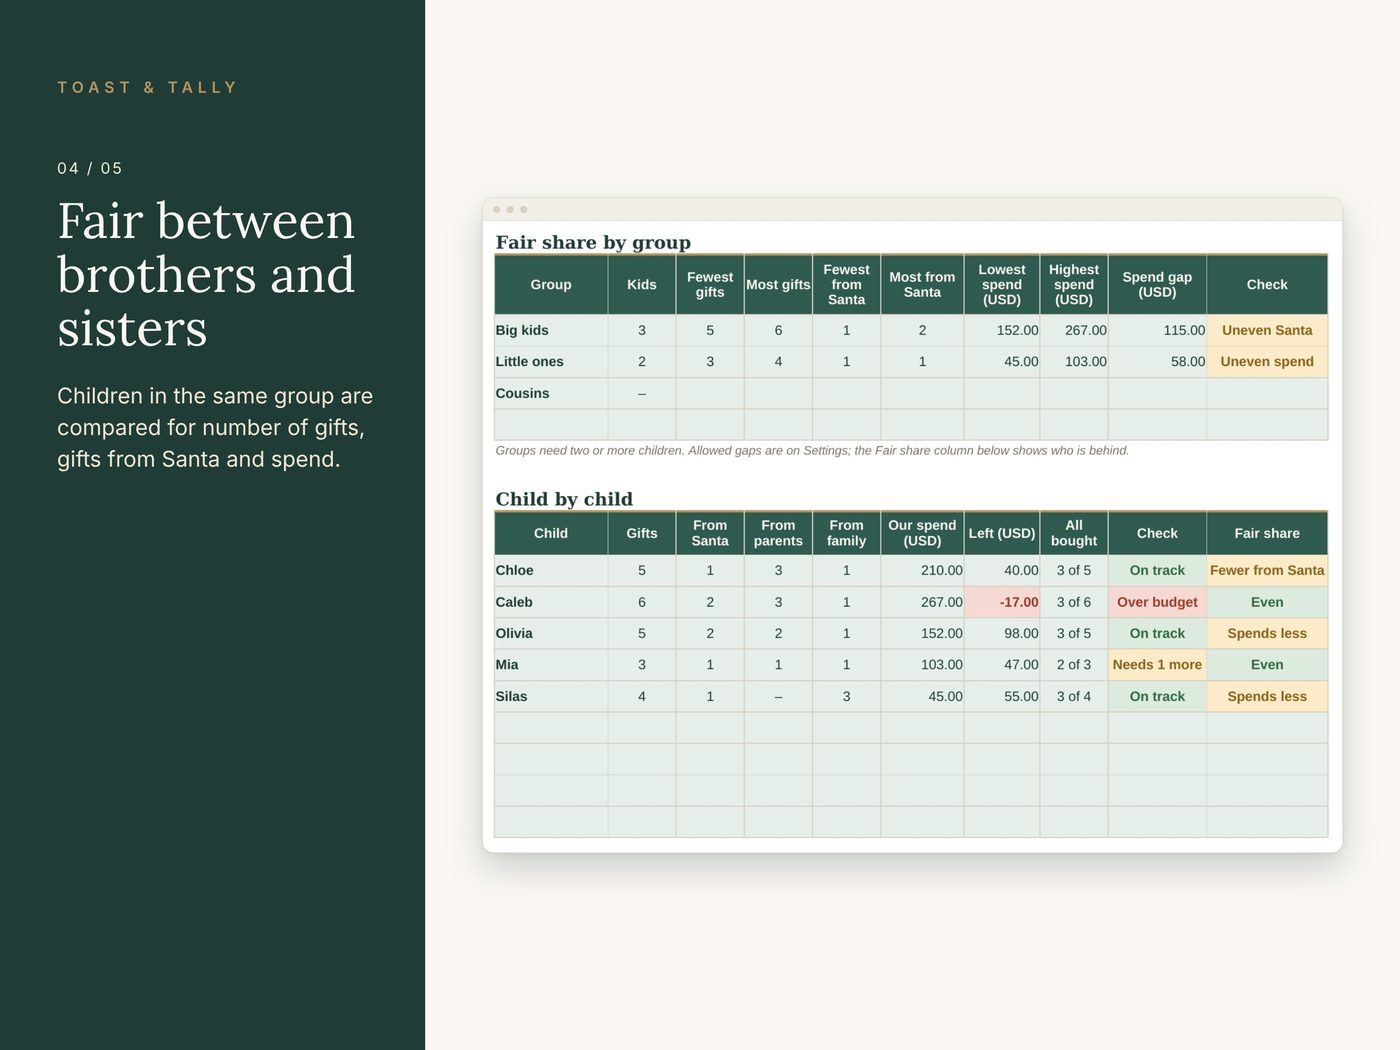This screenshot has width=1400, height=1050.
Task: Click the "Fair between brothers and sisters" heading
Action: click(206, 274)
